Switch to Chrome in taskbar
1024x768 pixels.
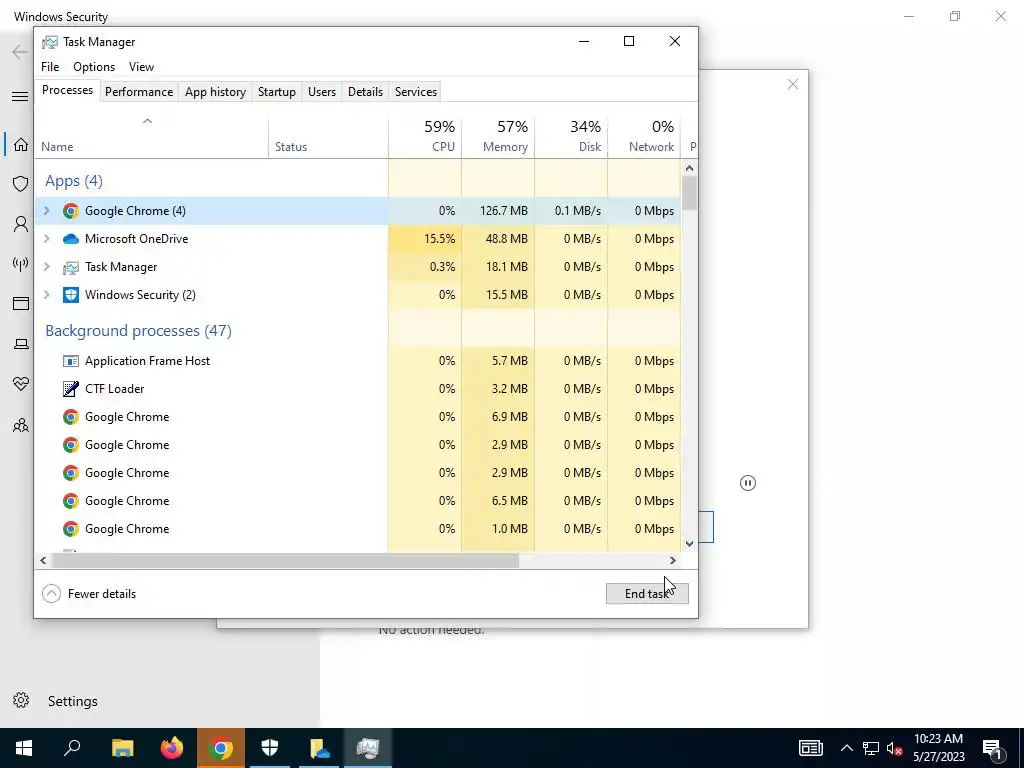click(221, 748)
